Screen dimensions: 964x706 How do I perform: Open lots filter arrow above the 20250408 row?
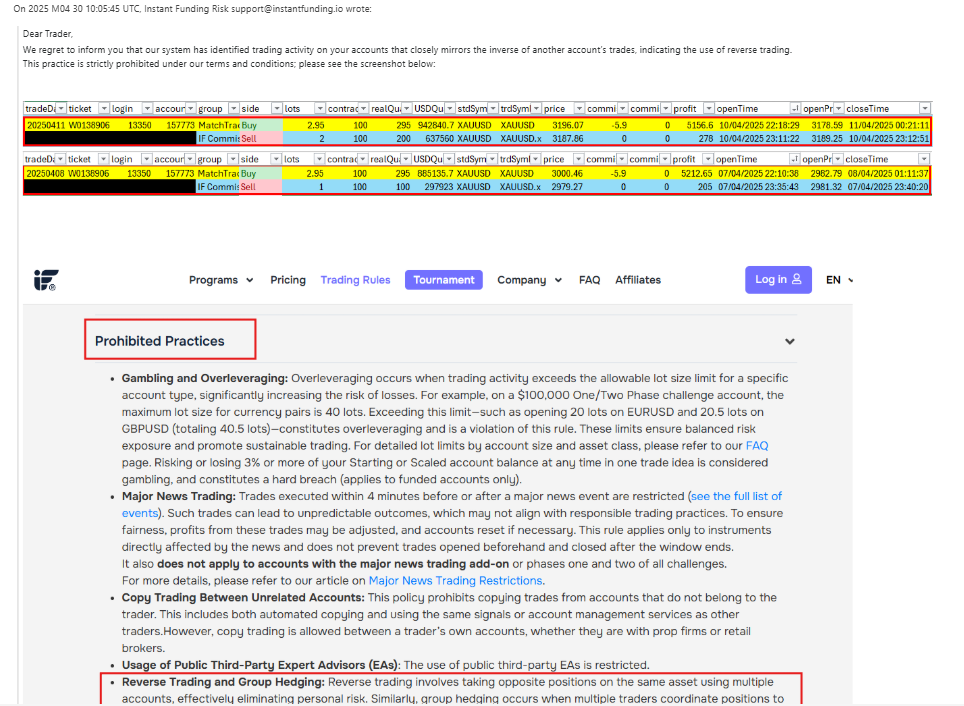[x=319, y=159]
